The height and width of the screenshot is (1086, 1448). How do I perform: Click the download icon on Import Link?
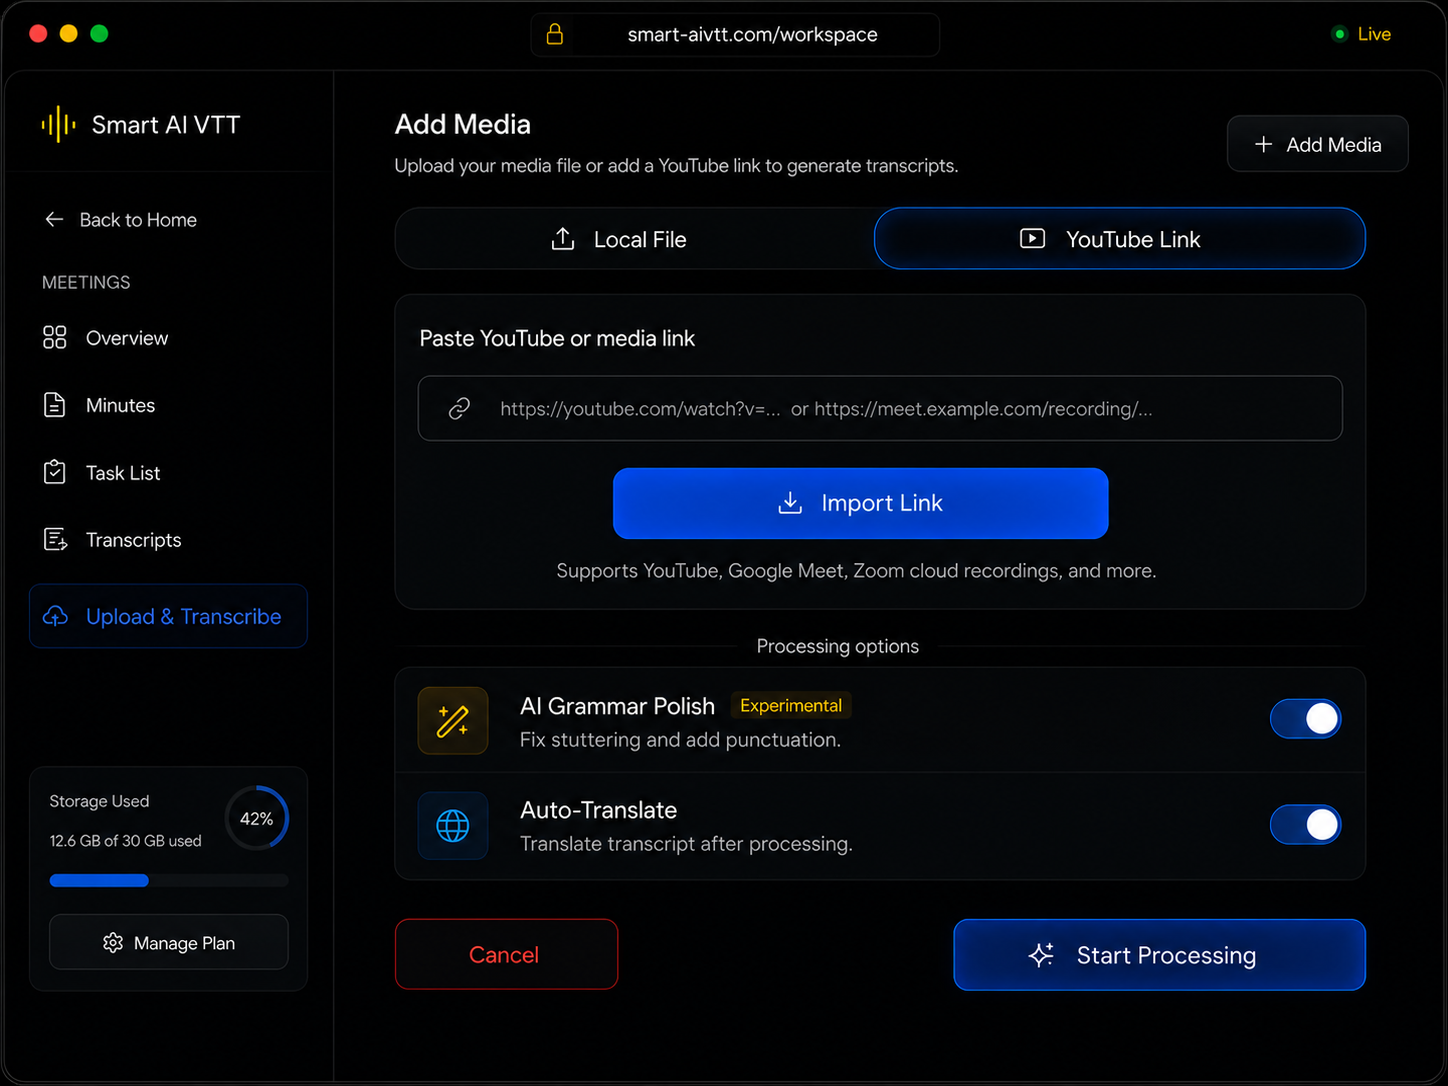pos(790,503)
